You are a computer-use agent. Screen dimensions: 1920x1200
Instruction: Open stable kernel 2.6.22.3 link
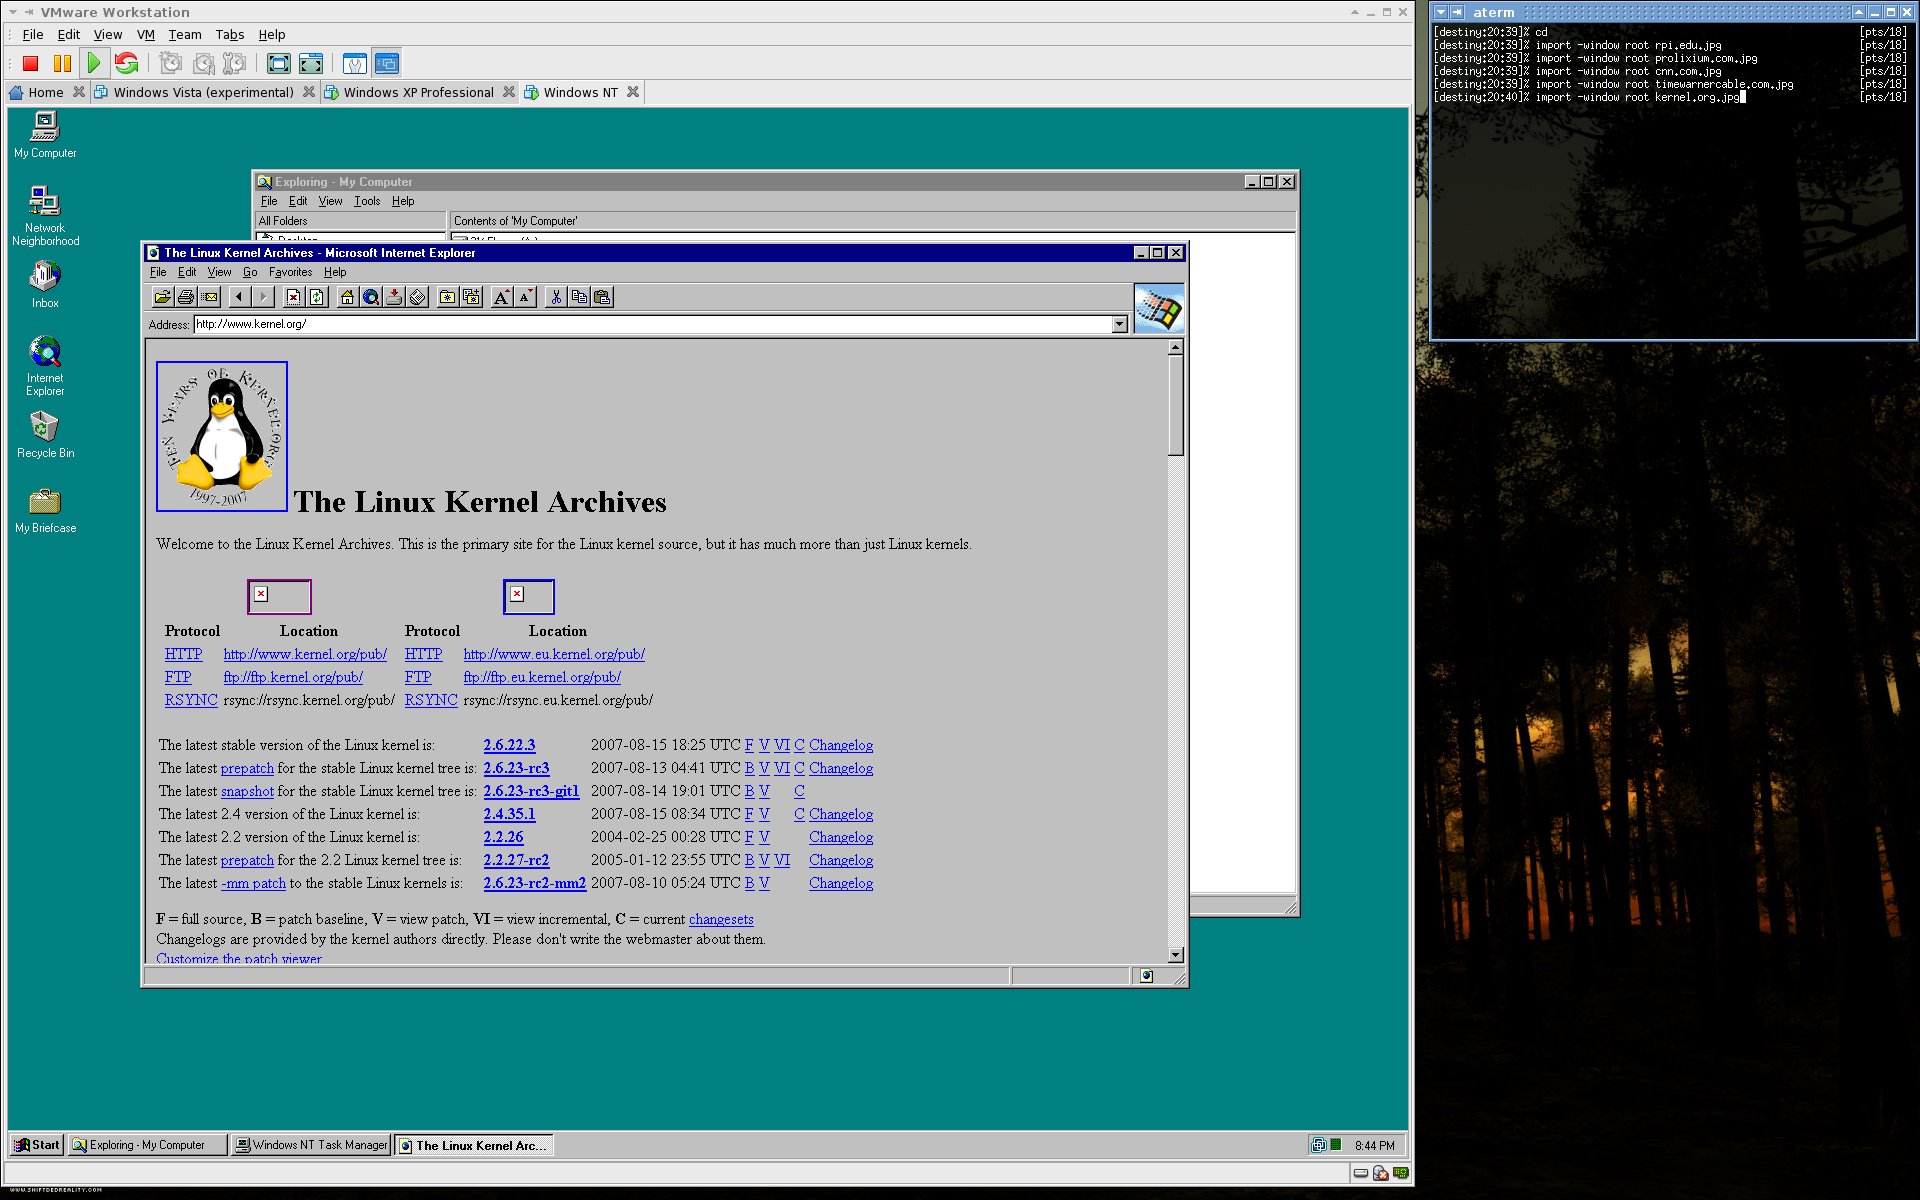509,745
